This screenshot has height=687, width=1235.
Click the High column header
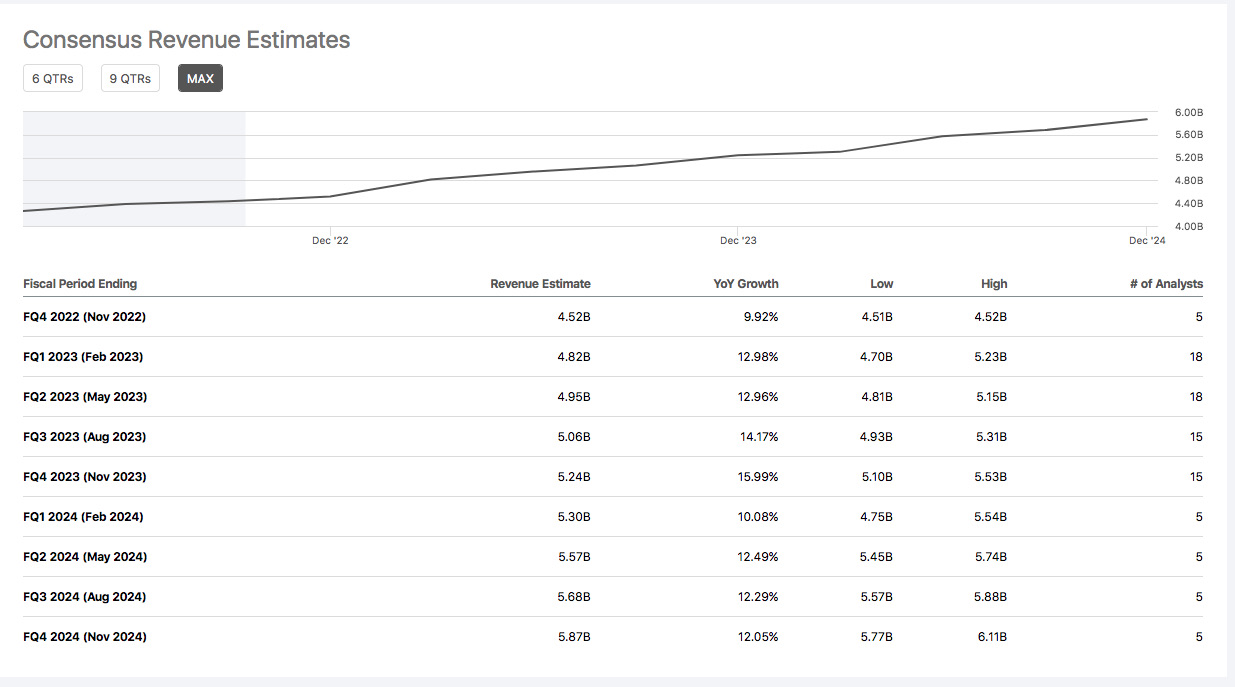coord(994,284)
